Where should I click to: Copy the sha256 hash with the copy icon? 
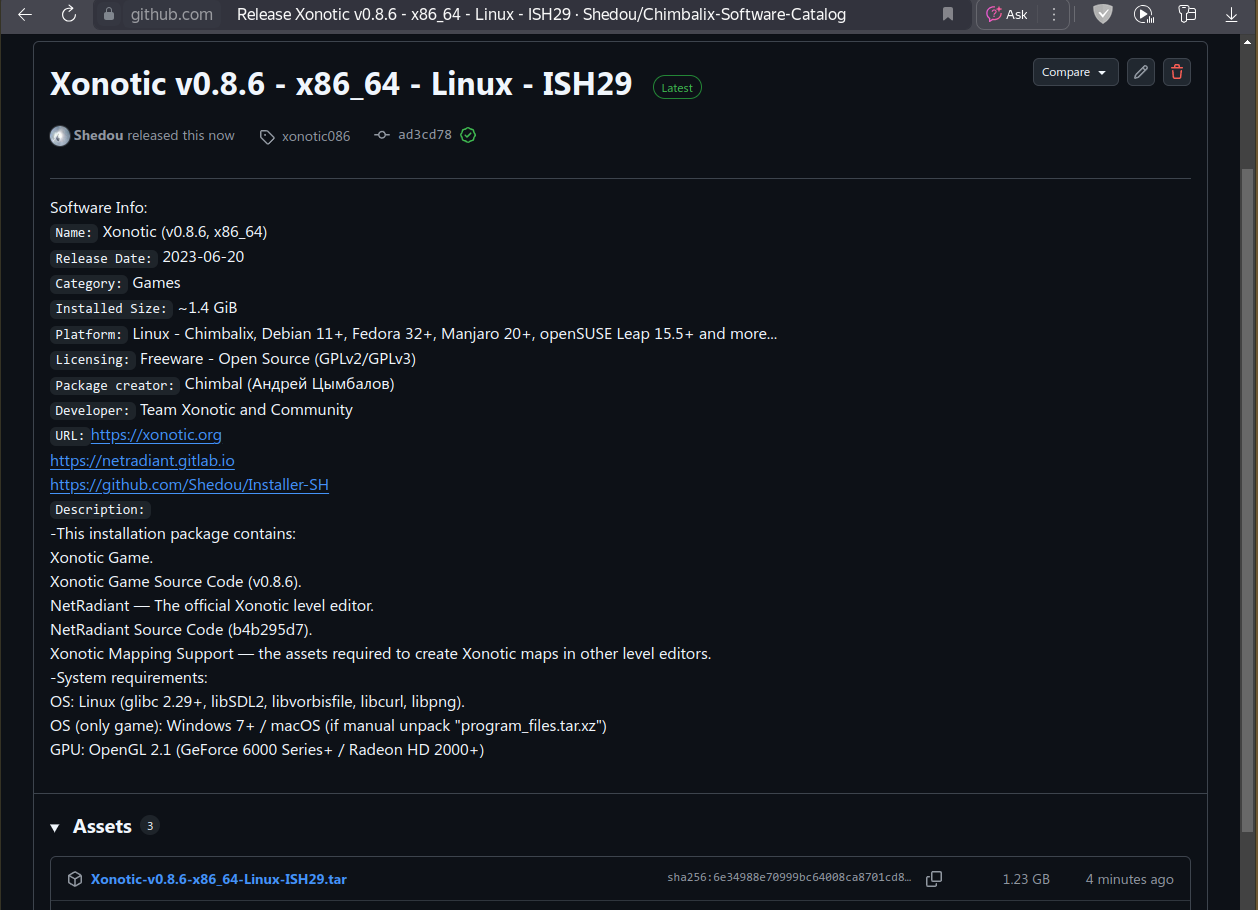coord(934,879)
